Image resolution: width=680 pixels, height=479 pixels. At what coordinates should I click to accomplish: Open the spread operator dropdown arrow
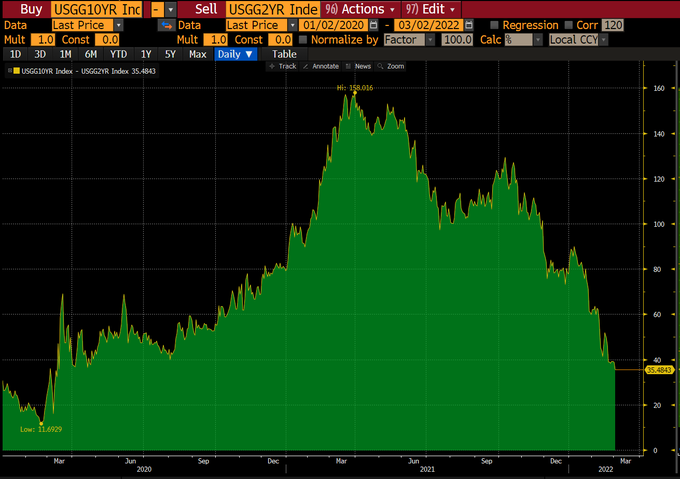point(171,9)
